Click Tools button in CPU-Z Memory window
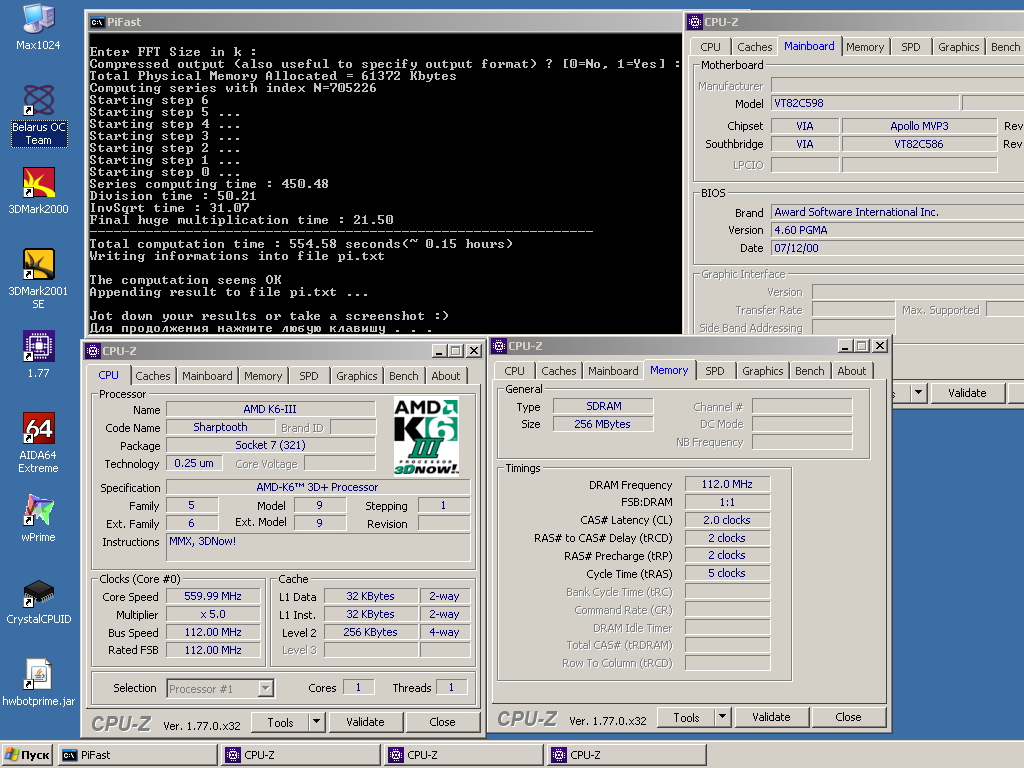Image resolution: width=1024 pixels, height=768 pixels. [686, 717]
